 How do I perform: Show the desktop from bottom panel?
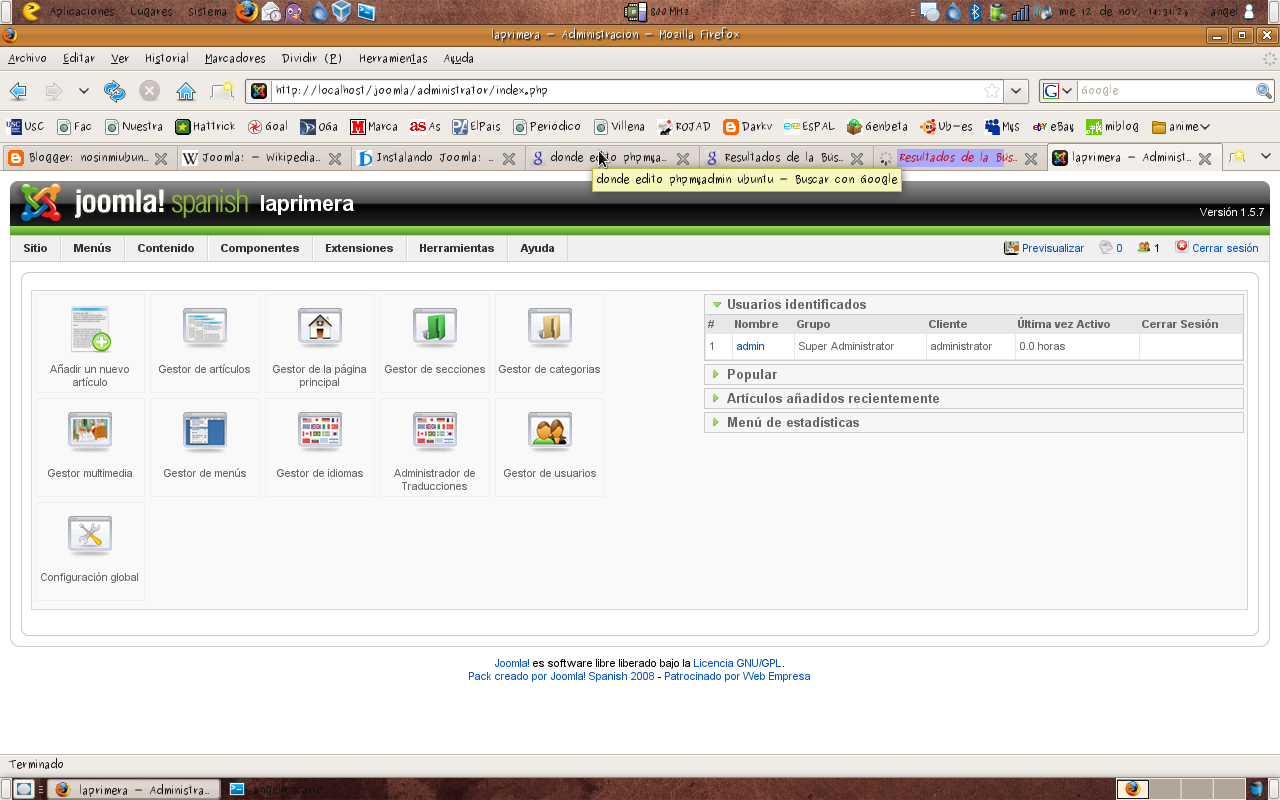coord(24,789)
